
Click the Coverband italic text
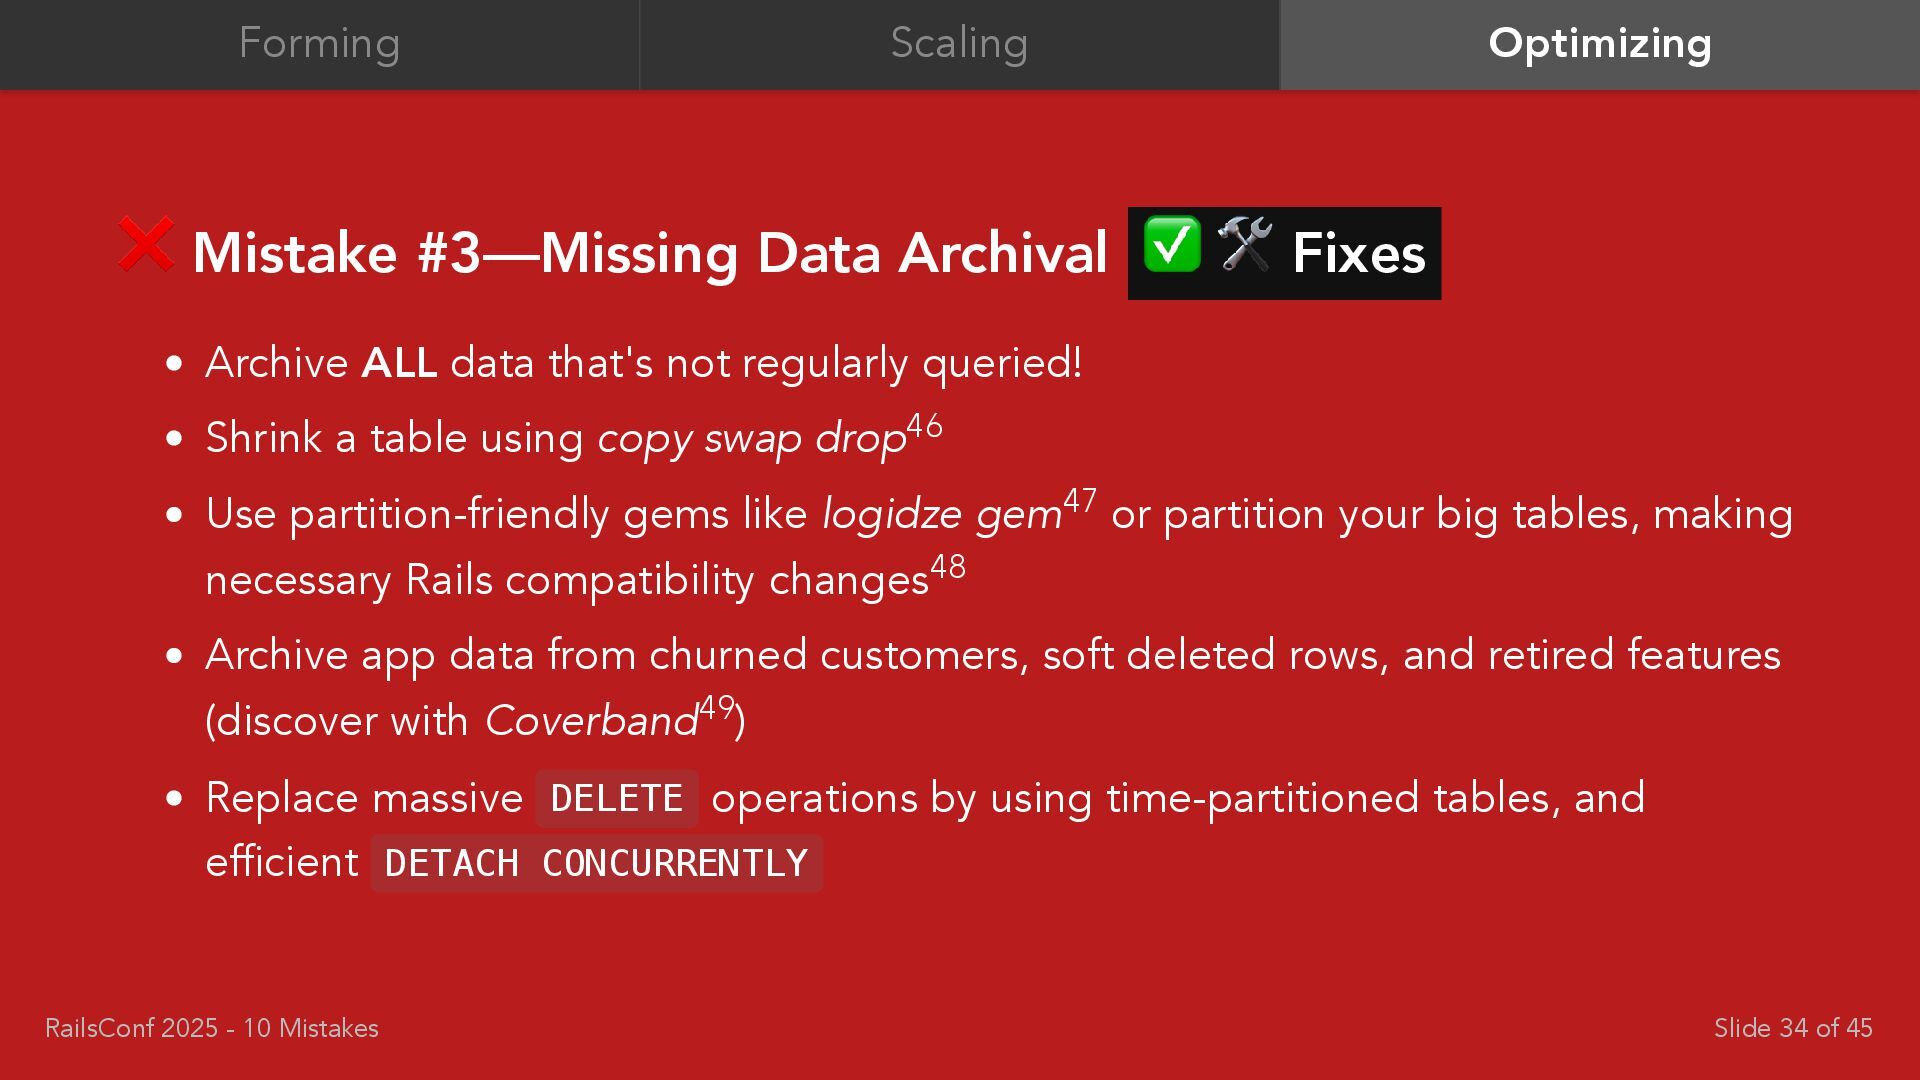591,721
